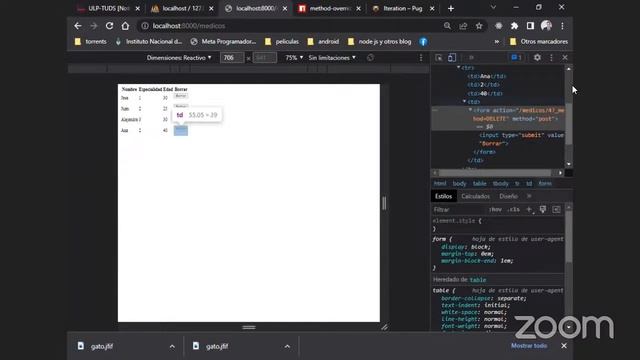This screenshot has height=360, width=640.
Task: Close the DevTools panel
Action: (565, 58)
